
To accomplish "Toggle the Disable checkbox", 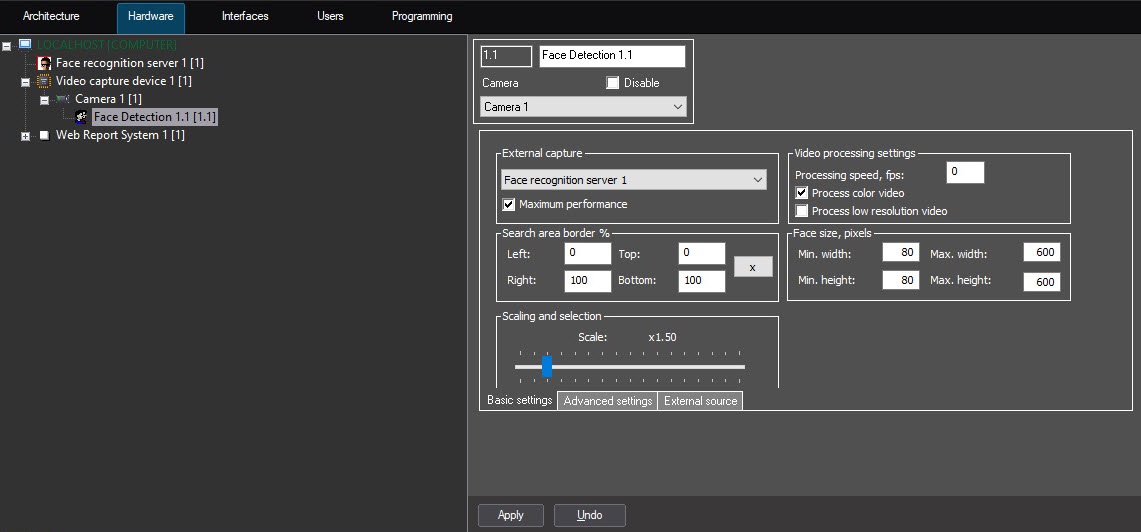I will coord(613,83).
